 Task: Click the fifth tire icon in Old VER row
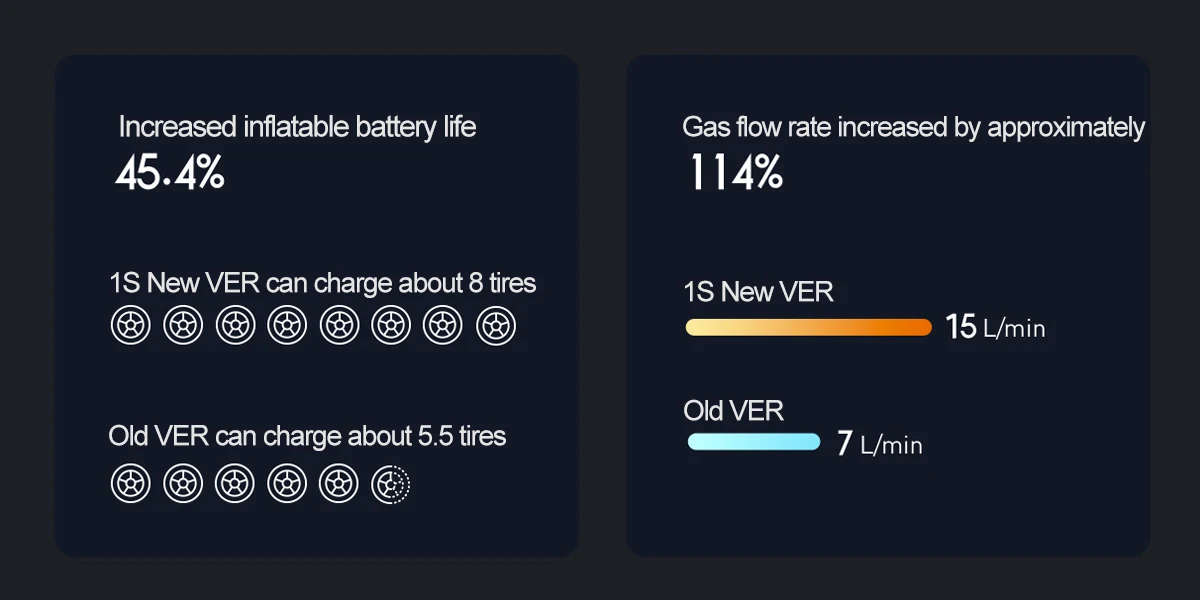339,484
